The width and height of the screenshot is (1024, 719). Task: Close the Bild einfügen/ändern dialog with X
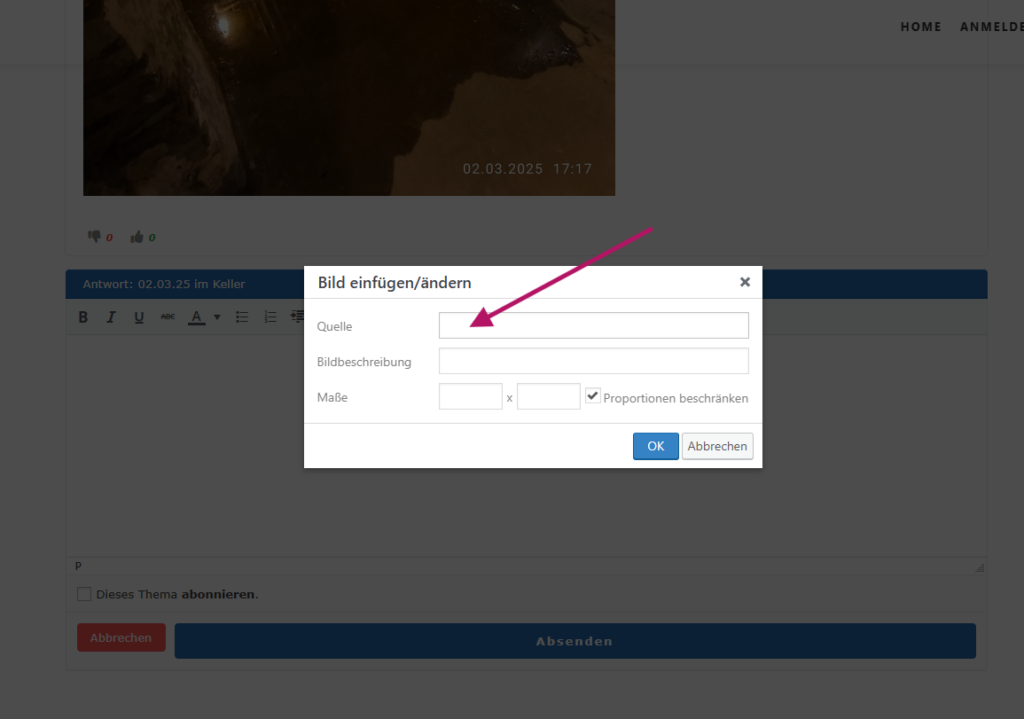coord(744,282)
